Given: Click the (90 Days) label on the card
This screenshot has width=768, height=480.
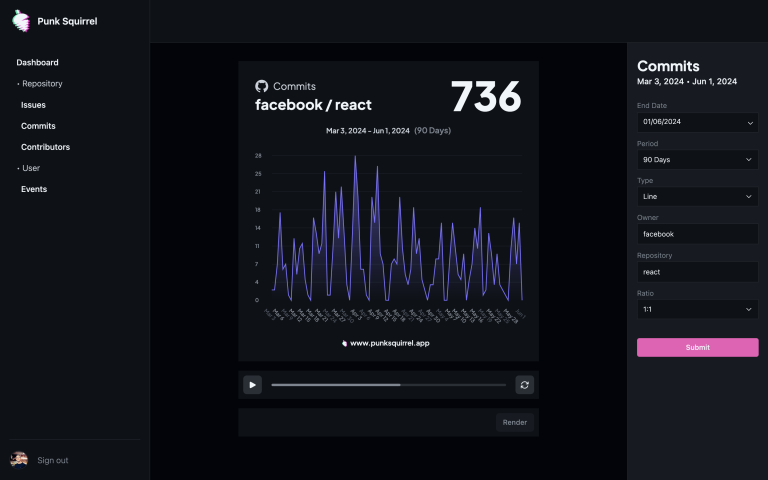Looking at the screenshot, I should [432, 130].
